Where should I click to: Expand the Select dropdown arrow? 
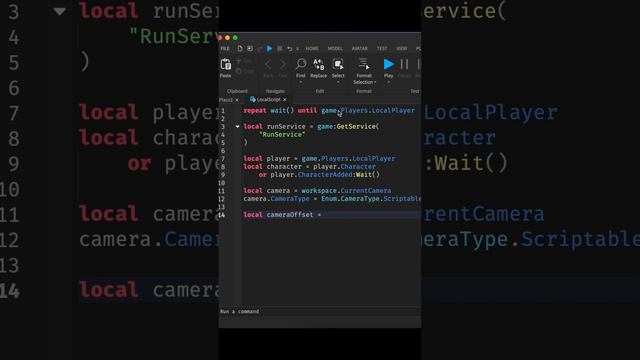[338, 82]
